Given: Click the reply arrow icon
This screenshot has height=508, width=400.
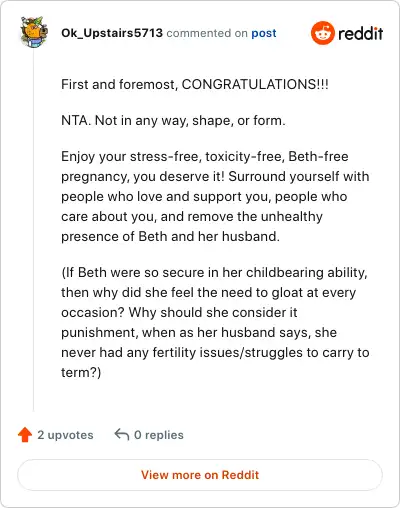Looking at the screenshot, I should point(122,435).
